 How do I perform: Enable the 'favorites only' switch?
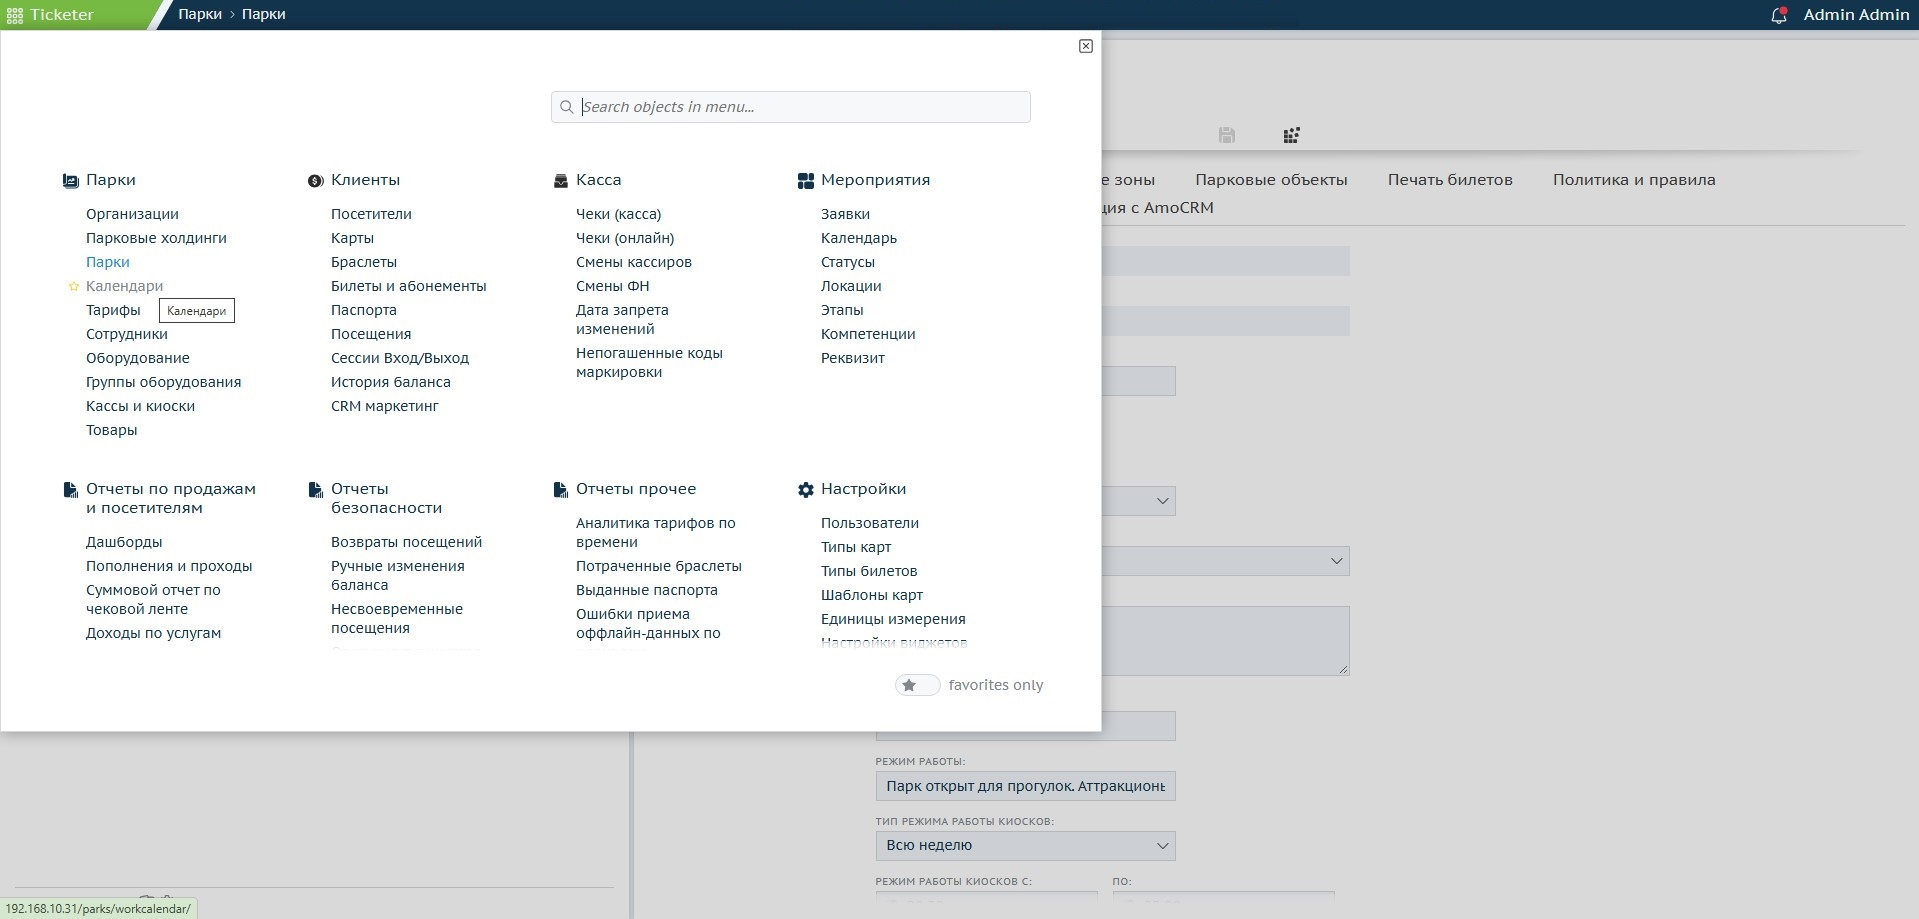coord(917,685)
